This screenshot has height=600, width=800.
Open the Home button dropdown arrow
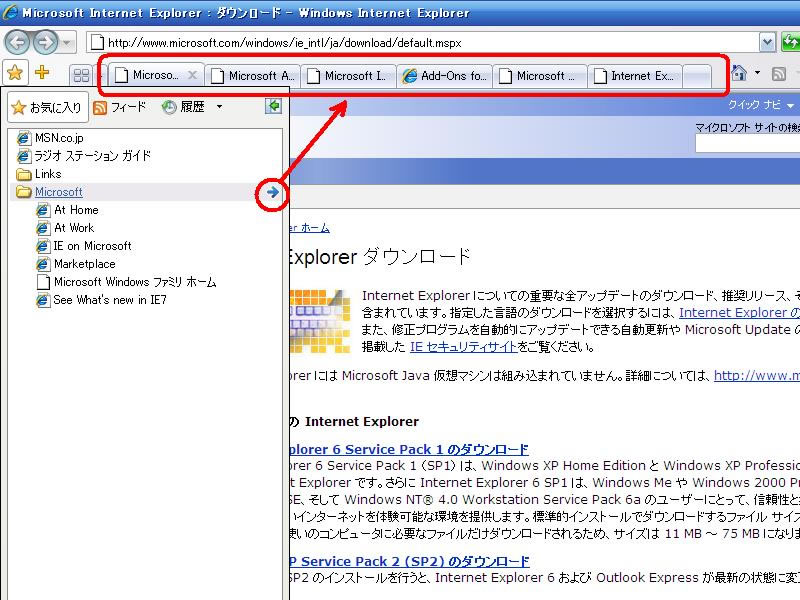click(x=758, y=73)
